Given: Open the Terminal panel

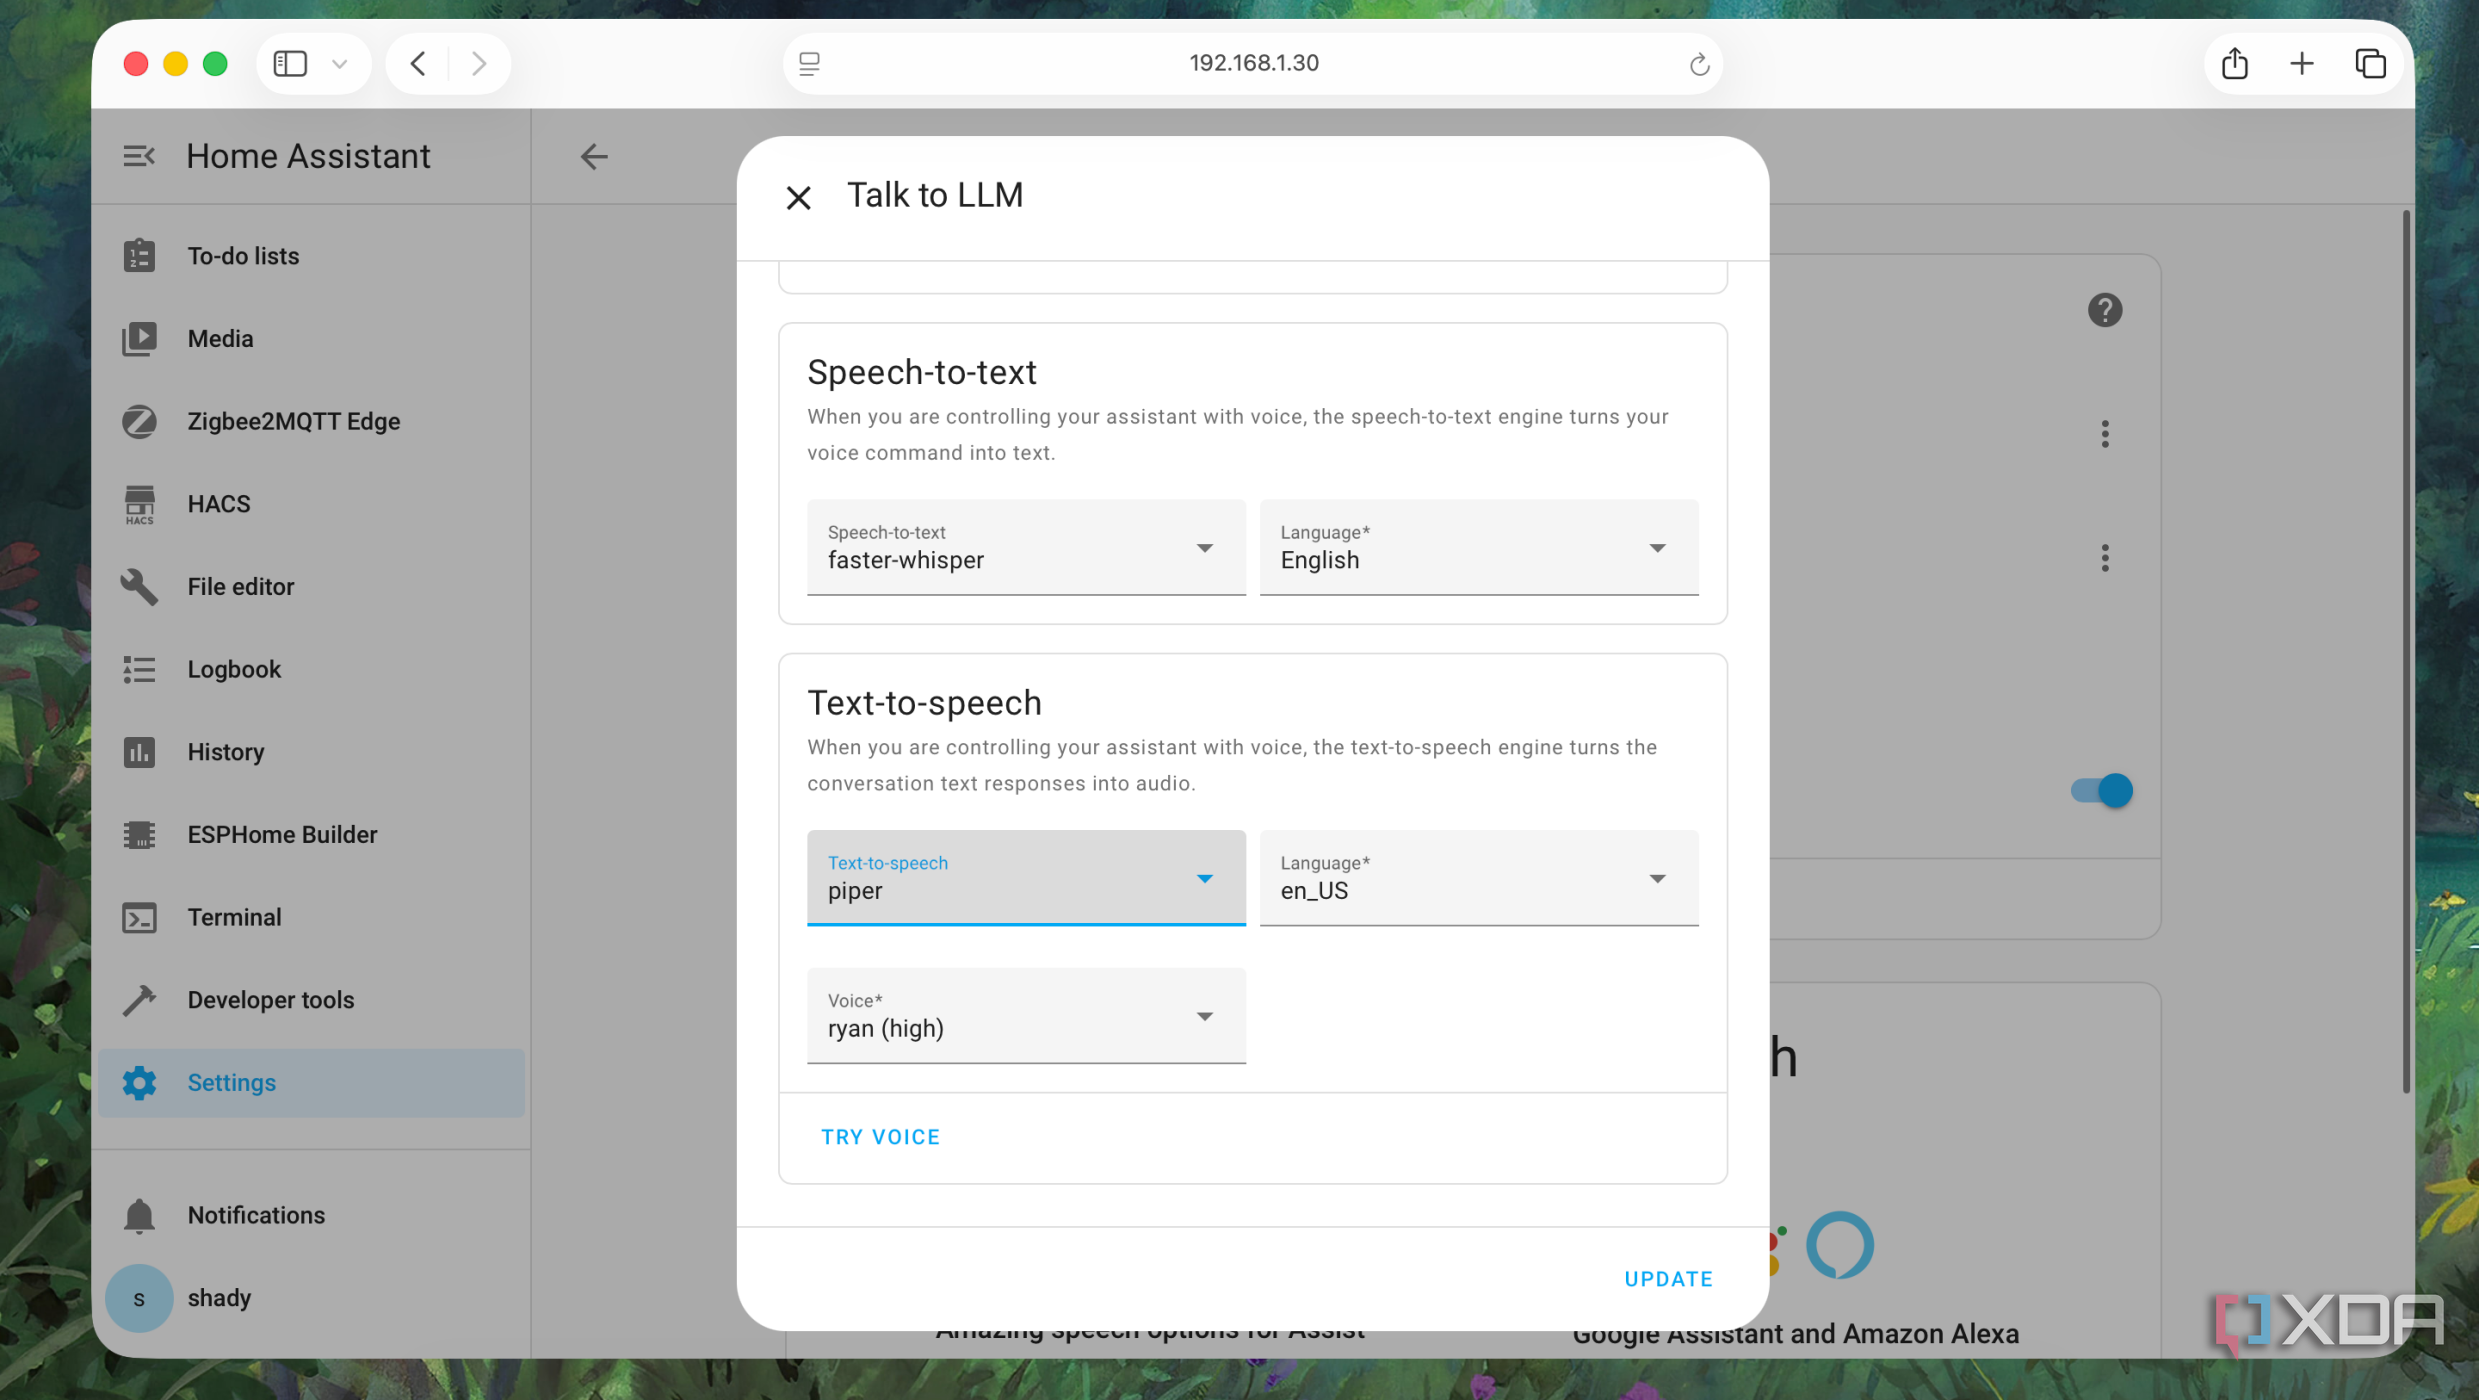Looking at the screenshot, I should (x=311, y=917).
